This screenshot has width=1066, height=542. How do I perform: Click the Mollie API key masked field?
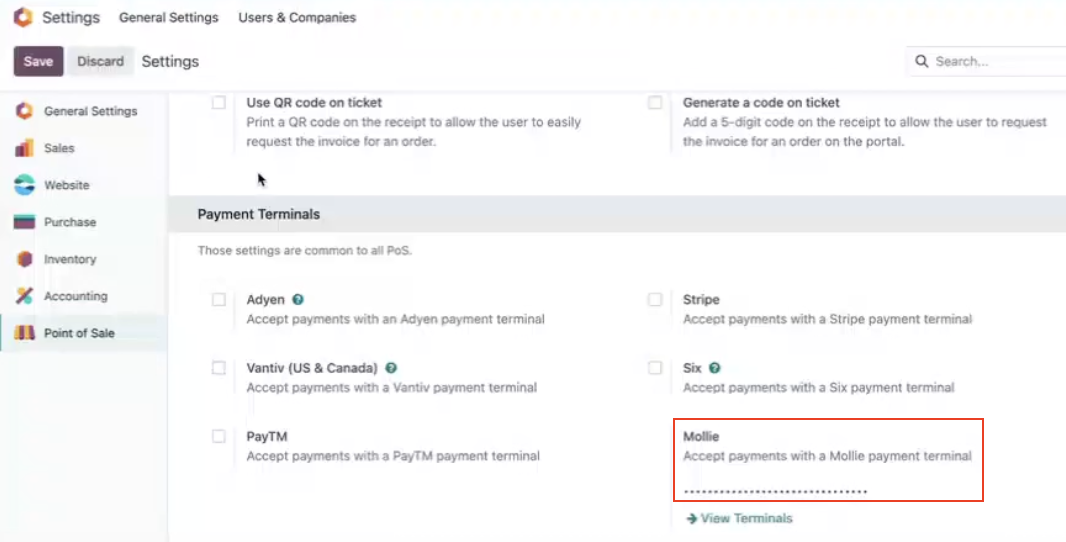pyautogui.click(x=776, y=491)
